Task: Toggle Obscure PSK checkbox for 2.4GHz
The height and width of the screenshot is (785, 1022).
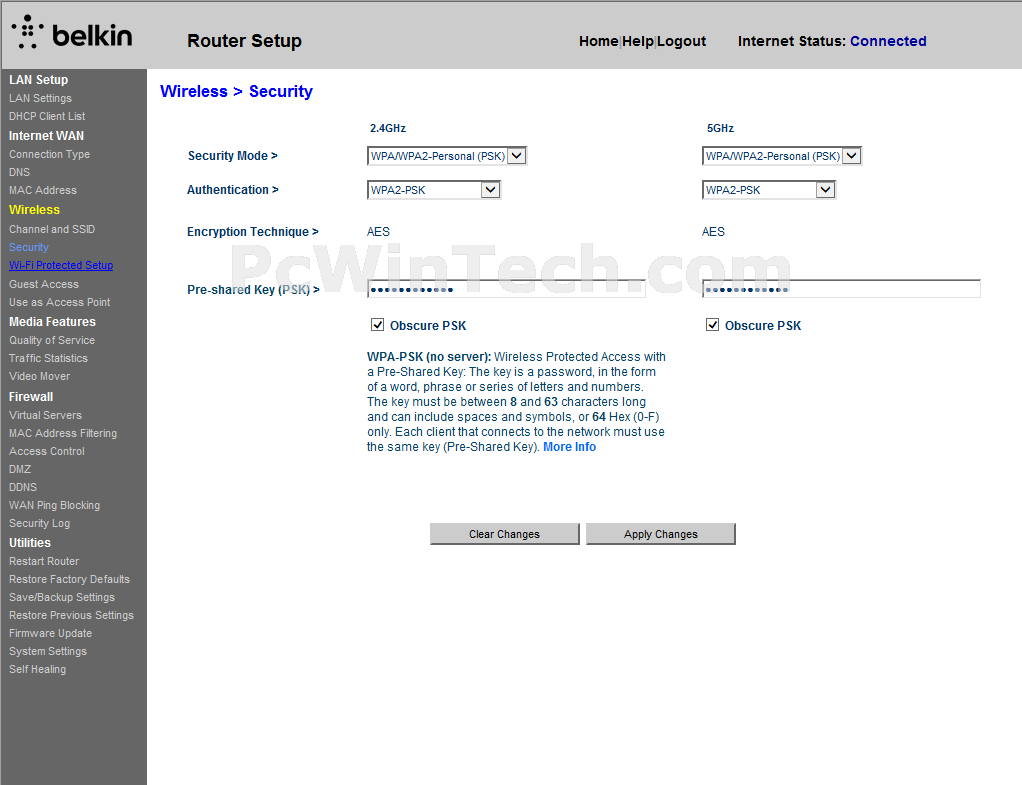Action: 377,325
